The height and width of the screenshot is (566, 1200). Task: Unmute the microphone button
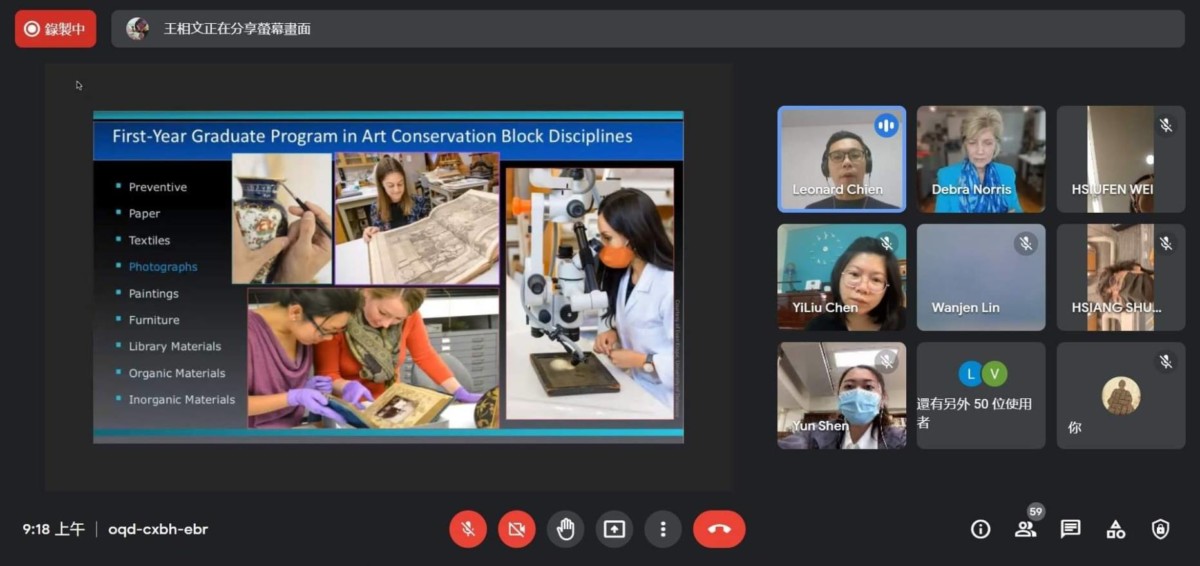coord(467,529)
